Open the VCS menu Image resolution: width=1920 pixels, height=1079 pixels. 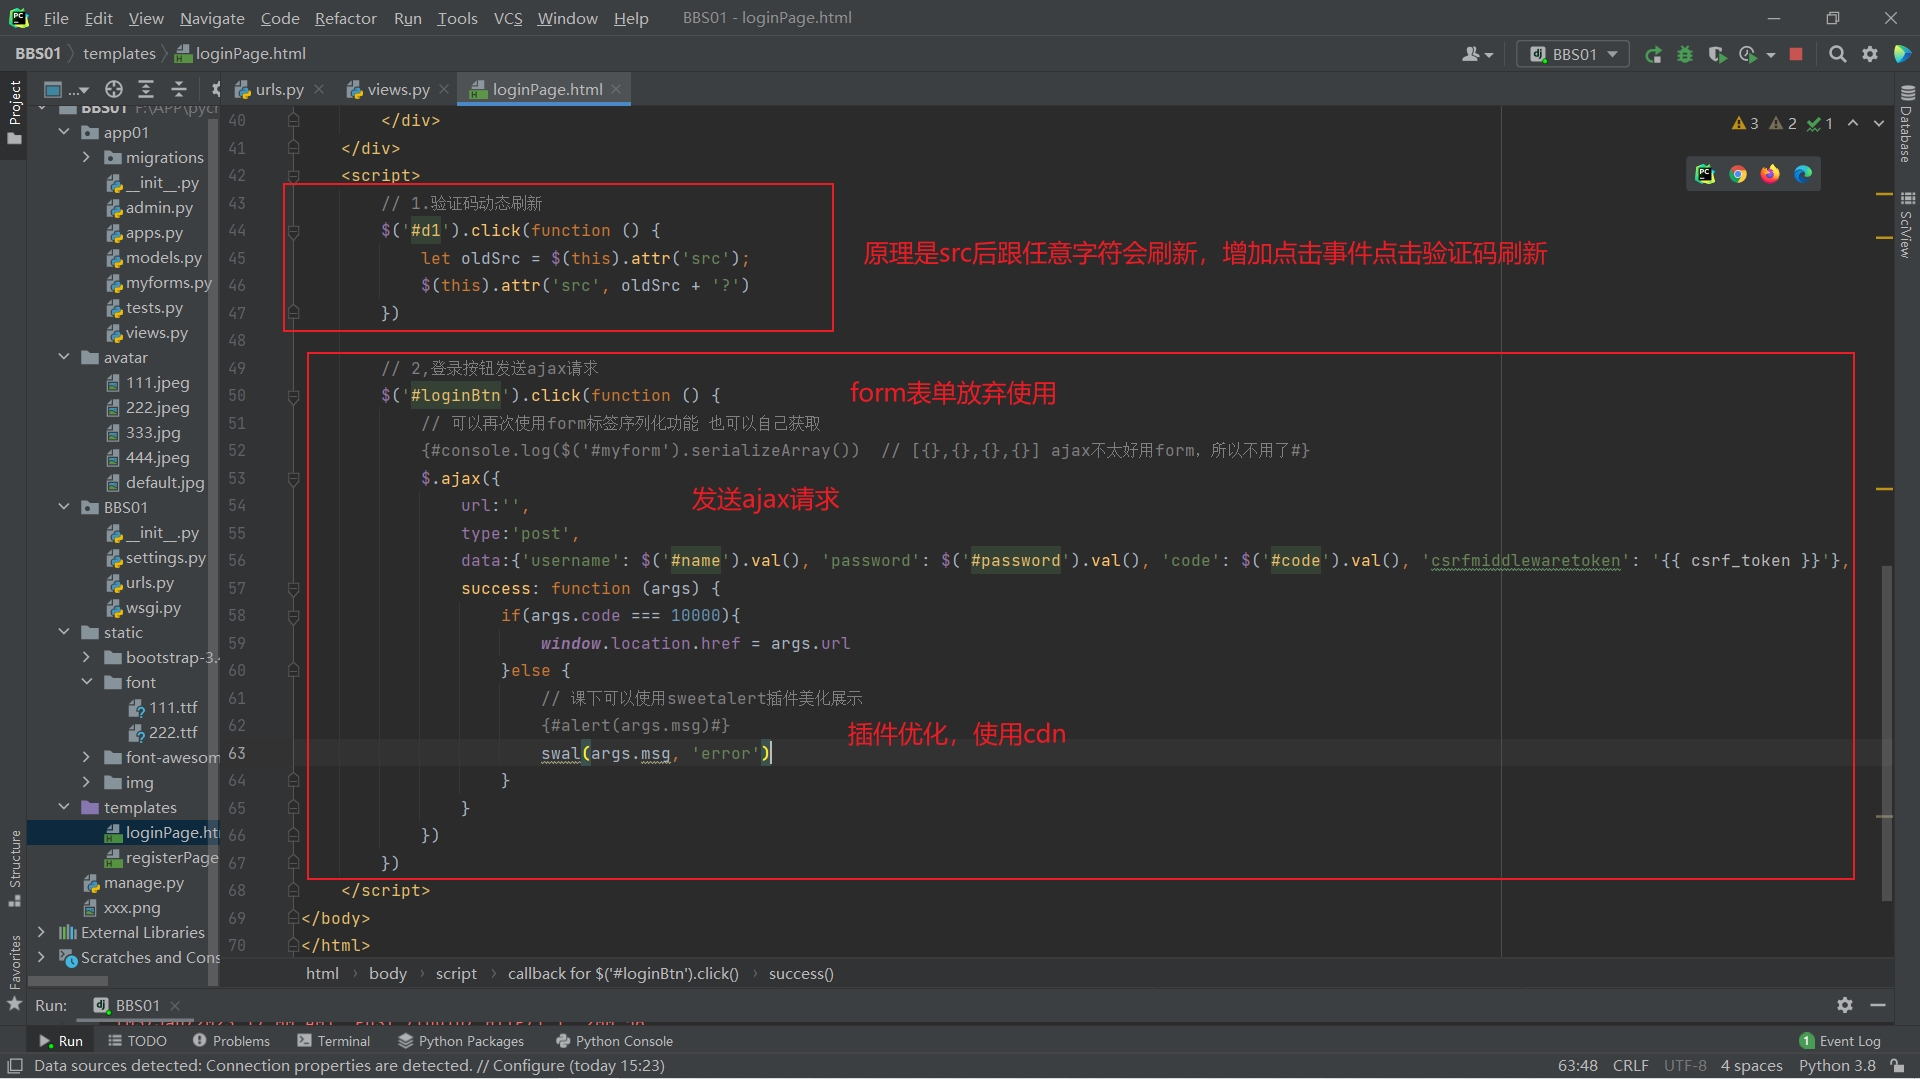click(x=508, y=18)
